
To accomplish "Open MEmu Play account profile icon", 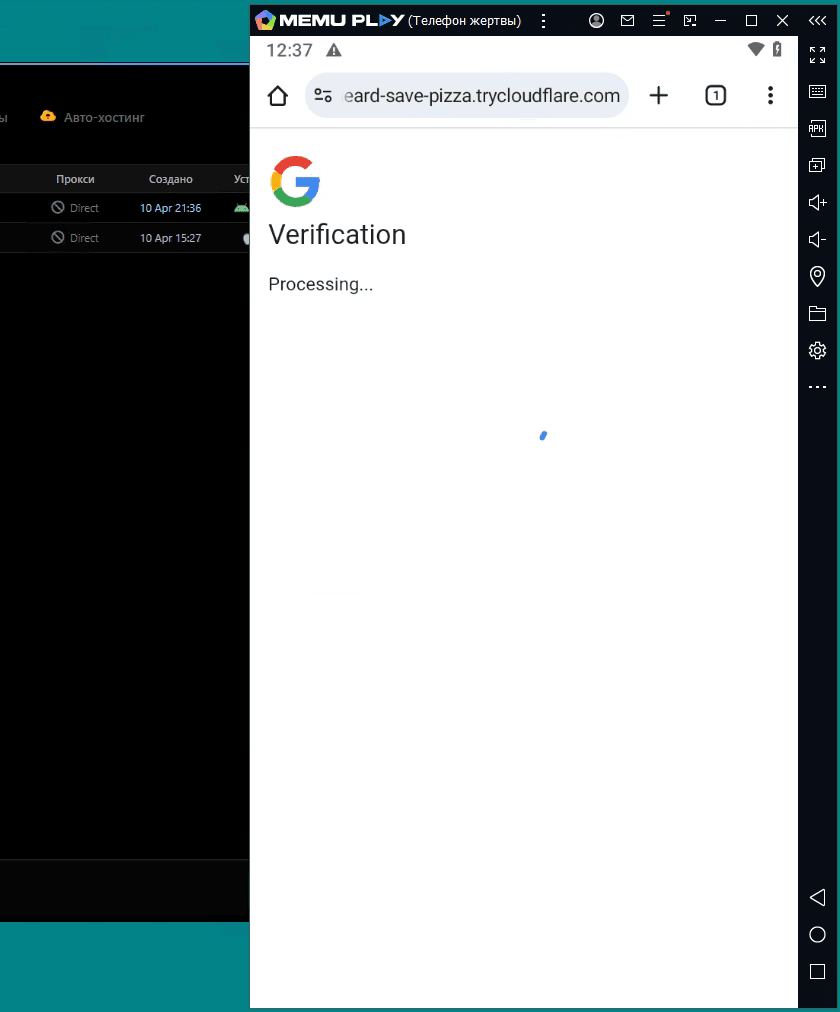I will point(596,21).
